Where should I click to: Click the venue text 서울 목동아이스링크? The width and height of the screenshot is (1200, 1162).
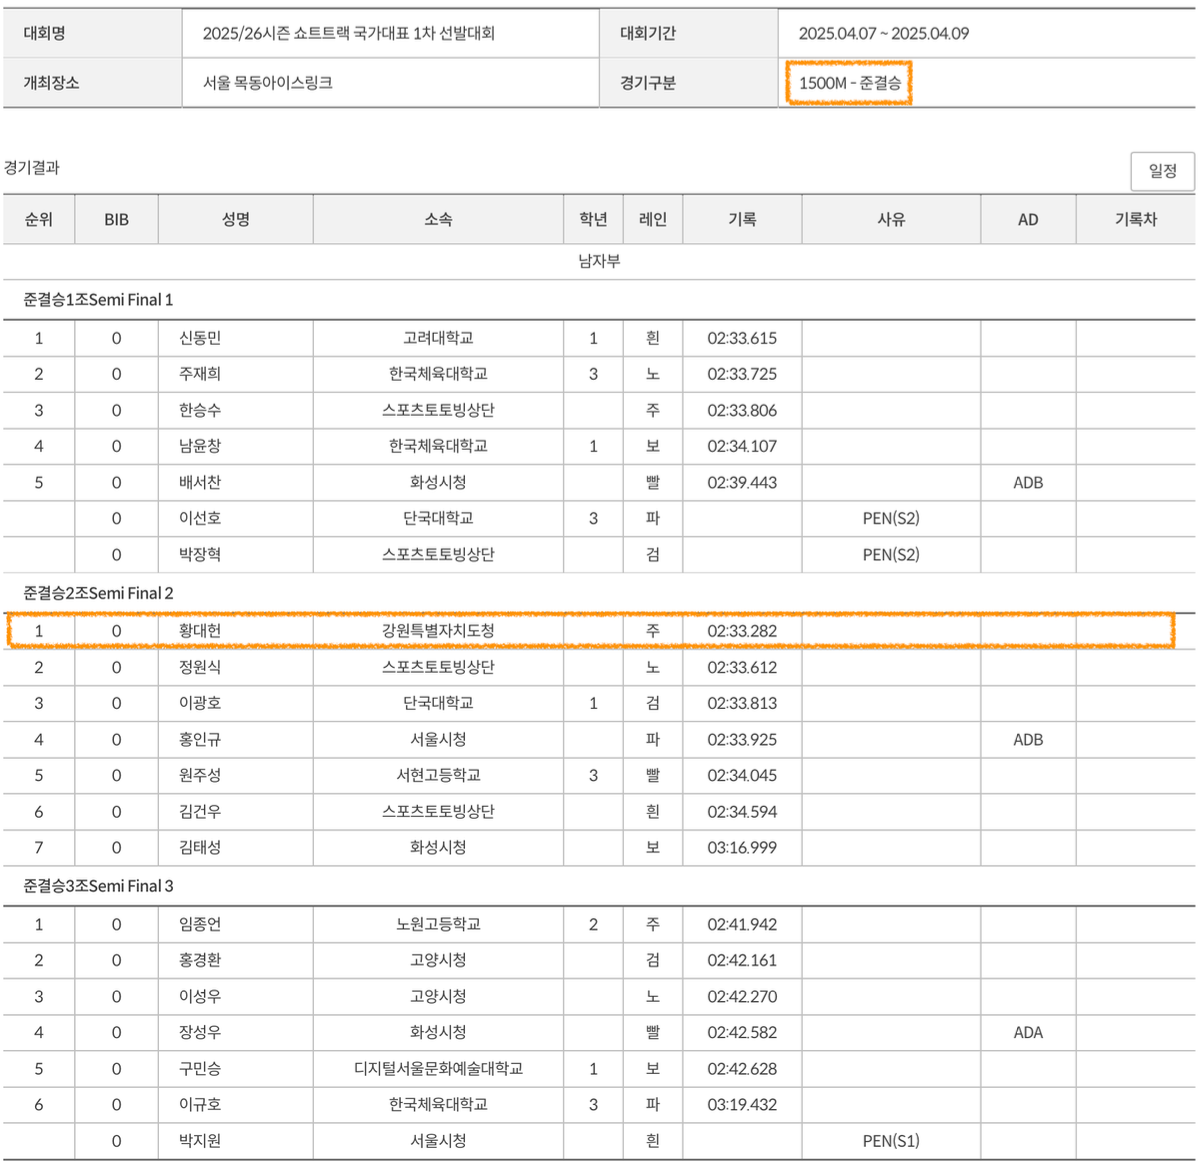(x=267, y=83)
